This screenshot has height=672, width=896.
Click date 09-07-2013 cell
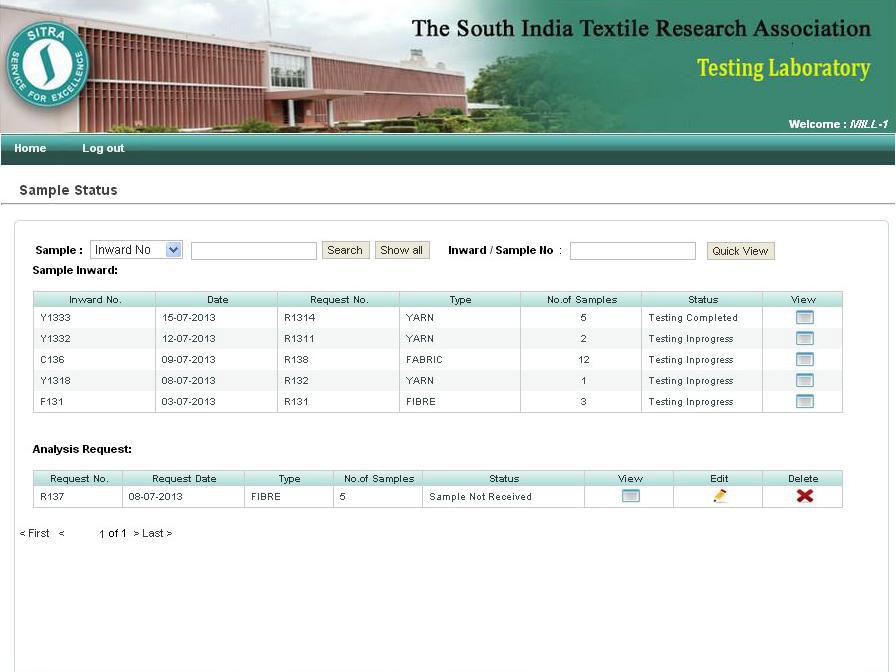(x=216, y=359)
